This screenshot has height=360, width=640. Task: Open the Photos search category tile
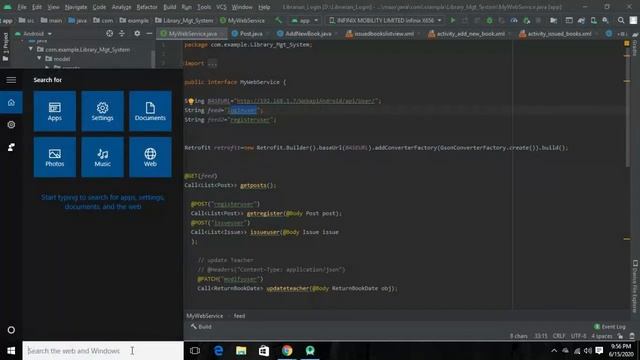point(55,157)
